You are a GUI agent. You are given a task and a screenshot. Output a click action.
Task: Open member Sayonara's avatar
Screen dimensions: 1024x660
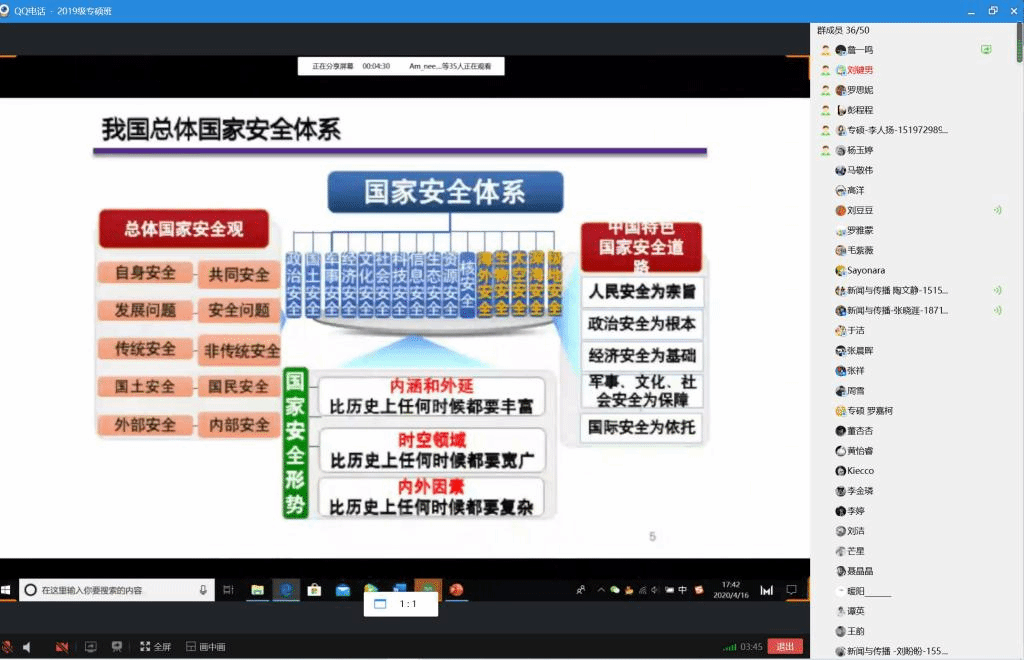coord(840,270)
